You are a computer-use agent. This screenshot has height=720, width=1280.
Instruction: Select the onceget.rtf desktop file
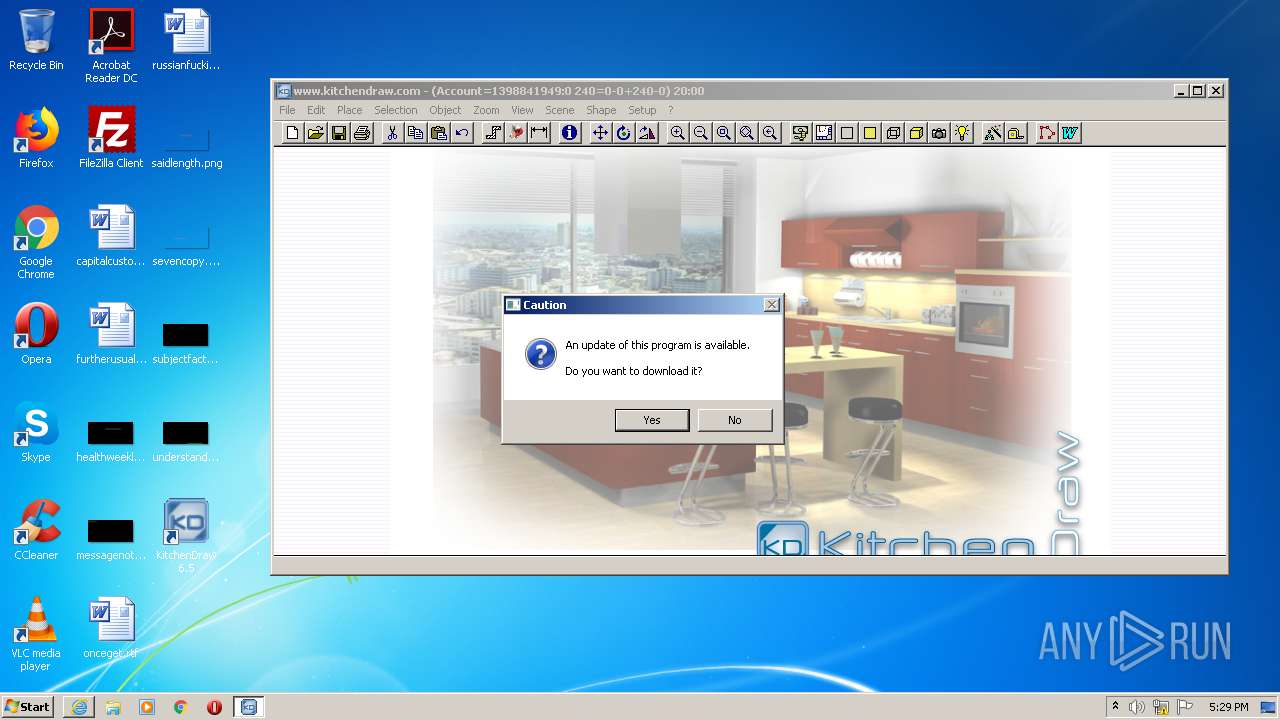coord(111,628)
